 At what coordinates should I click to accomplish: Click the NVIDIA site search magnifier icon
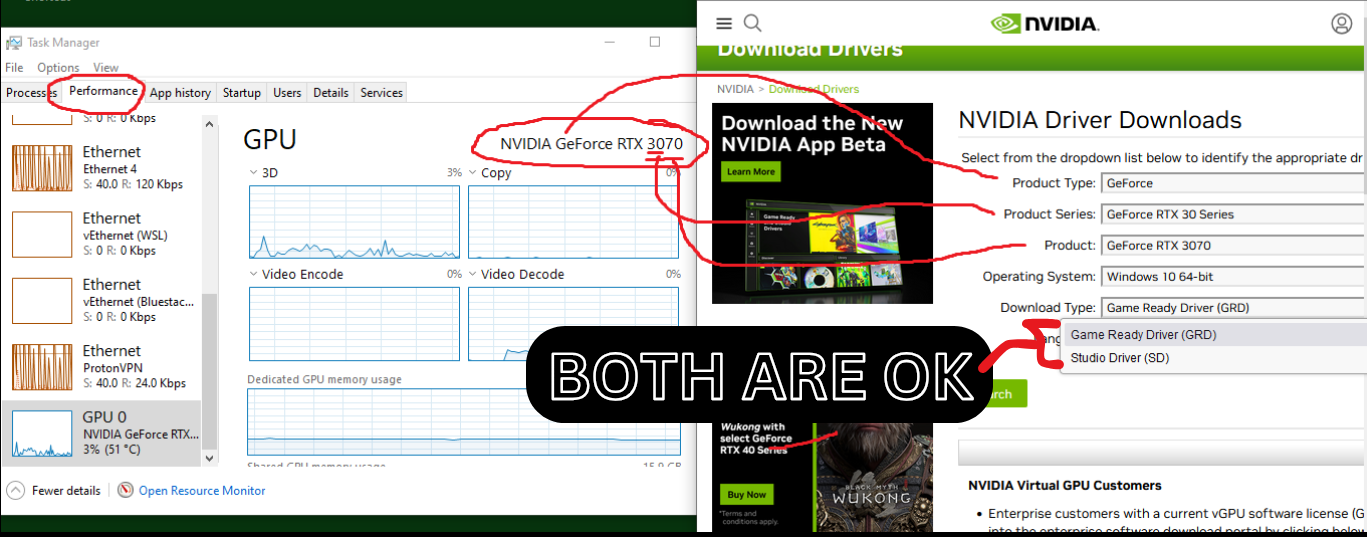click(x=752, y=23)
